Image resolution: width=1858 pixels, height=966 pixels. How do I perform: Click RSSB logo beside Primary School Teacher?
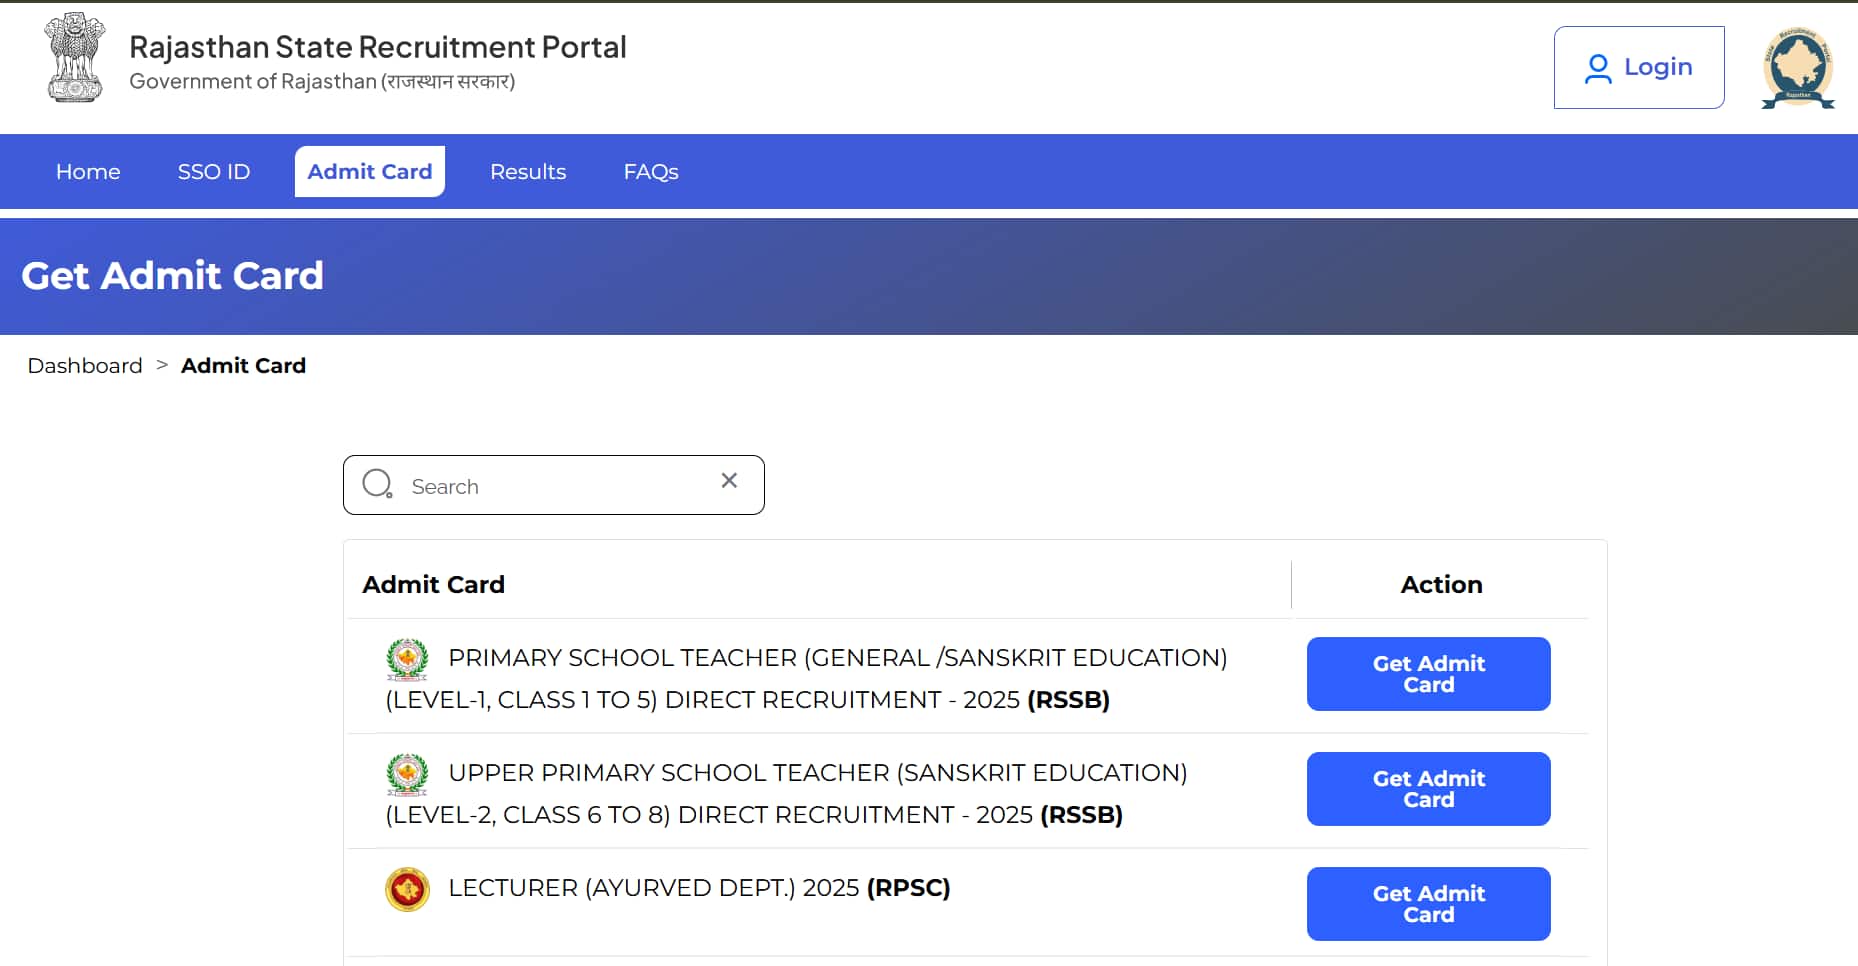pos(407,659)
